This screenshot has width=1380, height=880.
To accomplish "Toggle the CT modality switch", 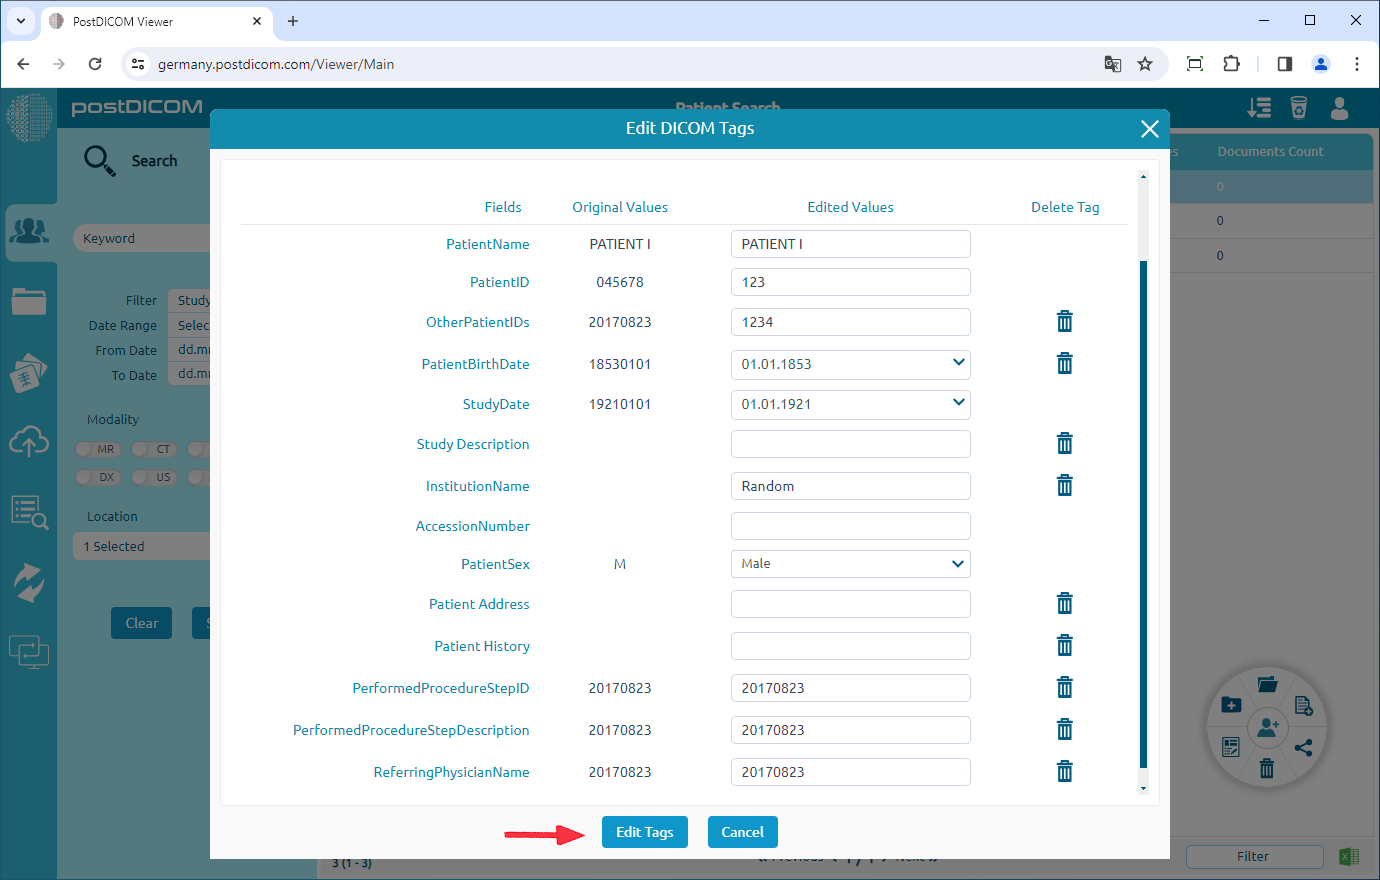I will [x=153, y=449].
